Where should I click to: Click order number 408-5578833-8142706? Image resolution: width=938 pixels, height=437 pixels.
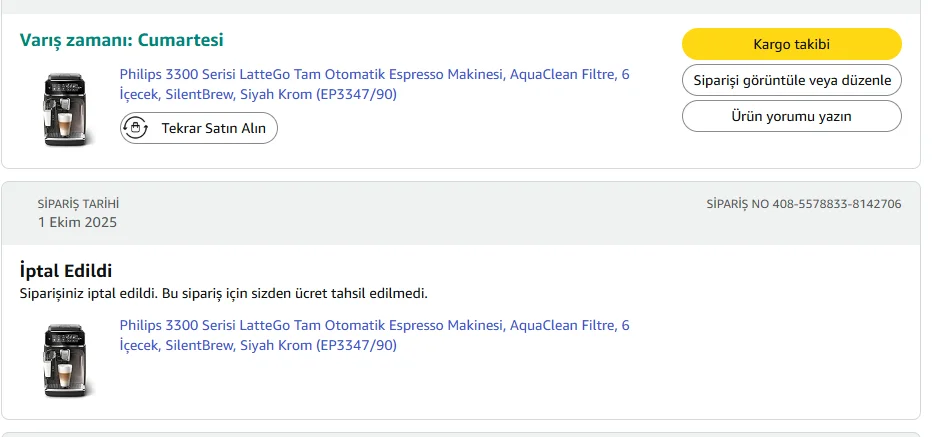tap(837, 204)
